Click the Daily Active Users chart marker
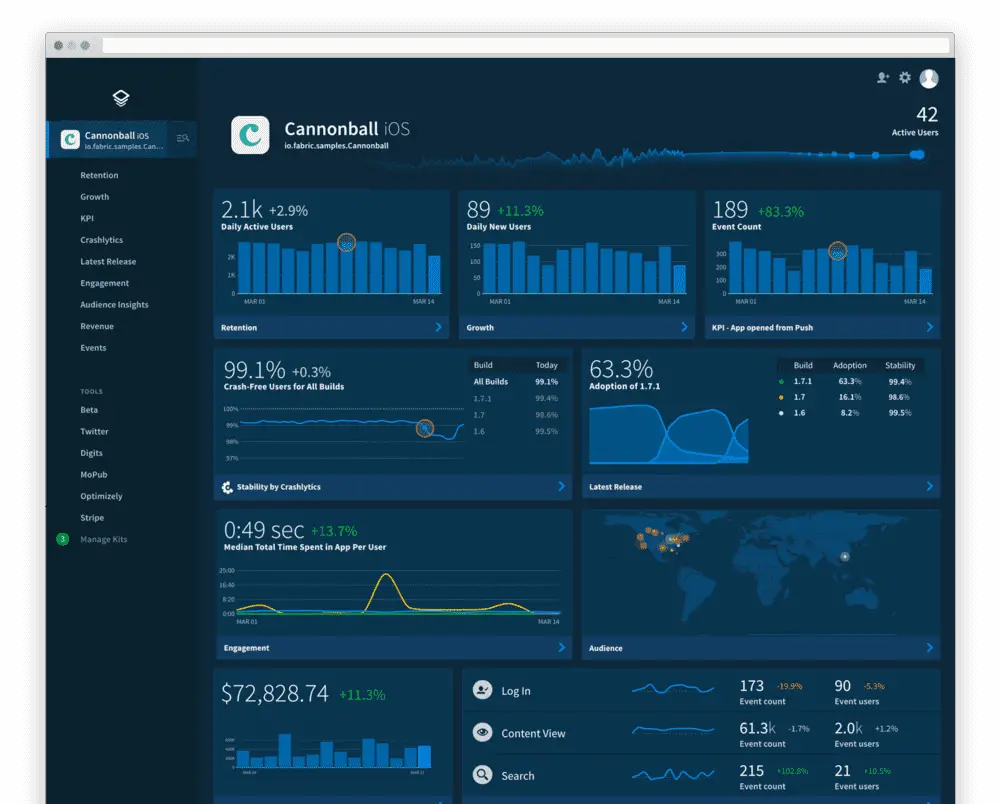Screen dimensions: 1000x804 coord(346,242)
